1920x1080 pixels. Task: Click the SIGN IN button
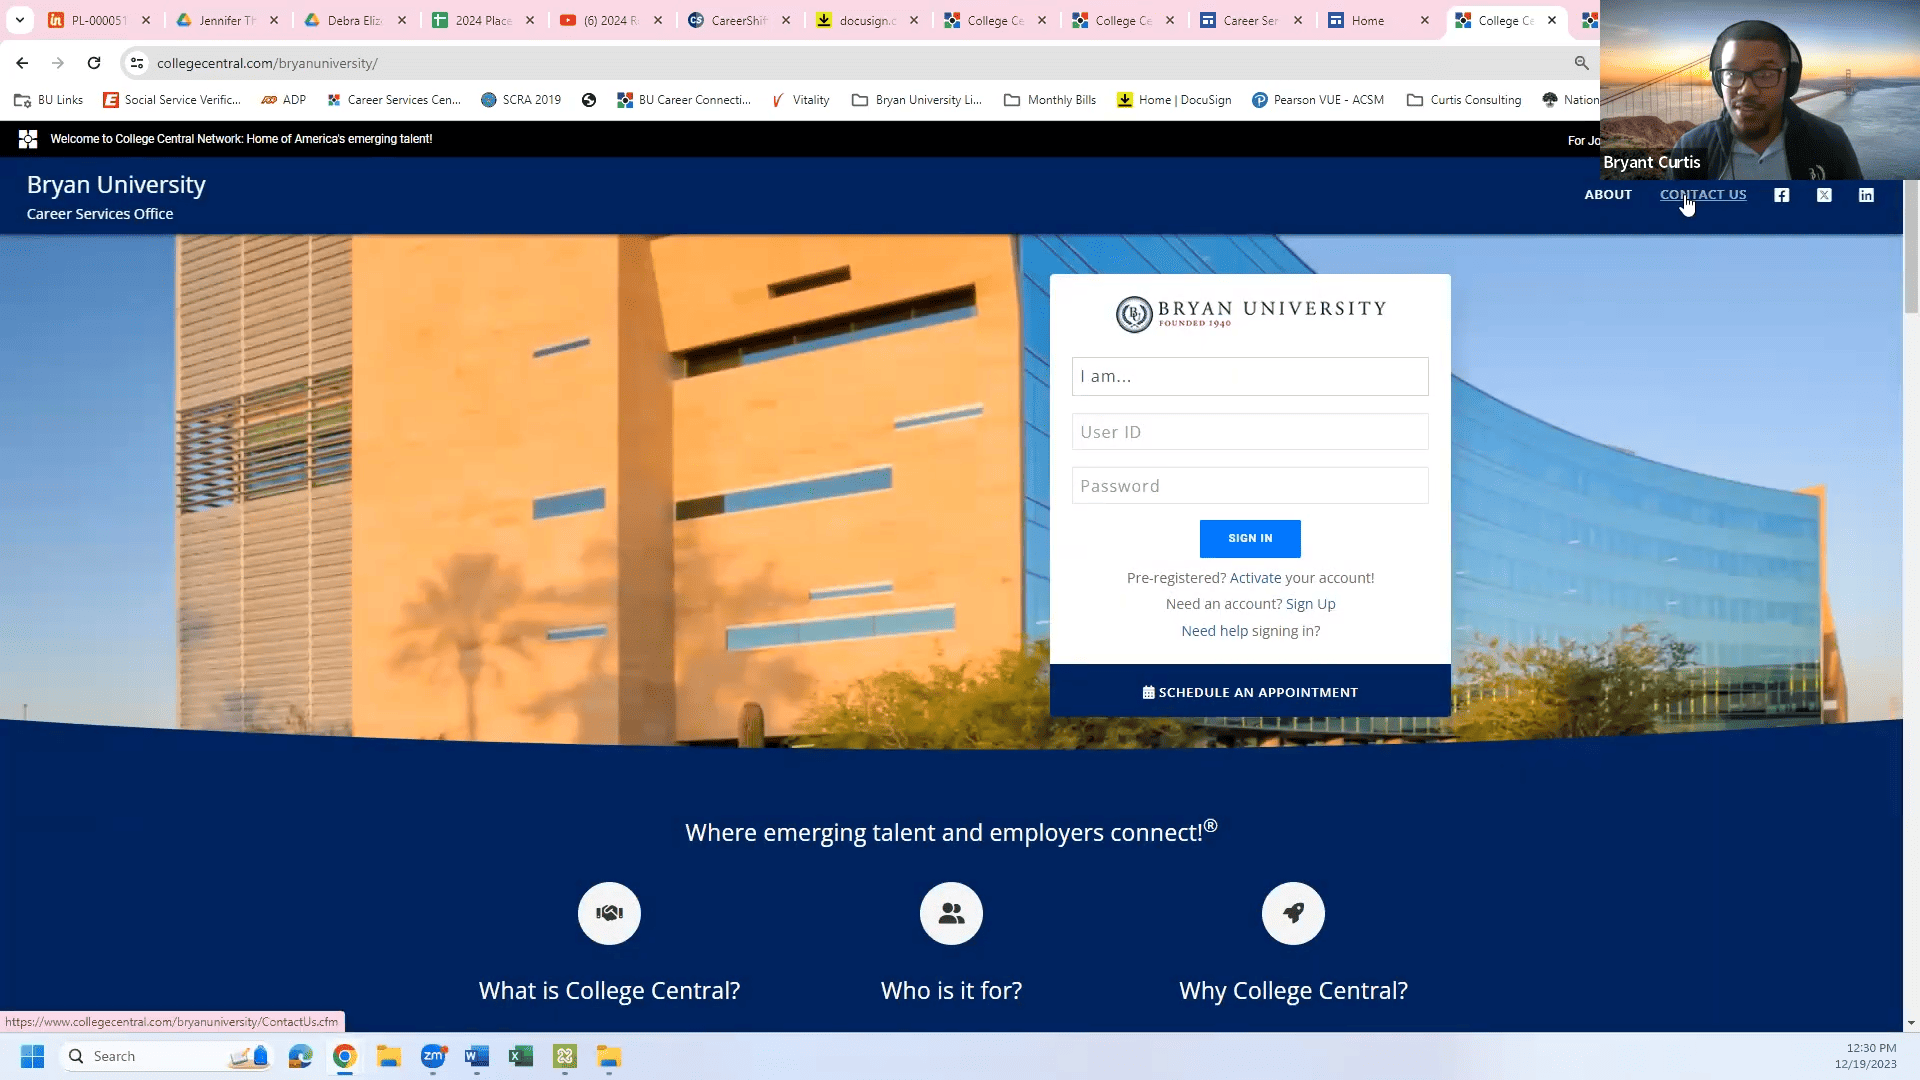(1250, 538)
